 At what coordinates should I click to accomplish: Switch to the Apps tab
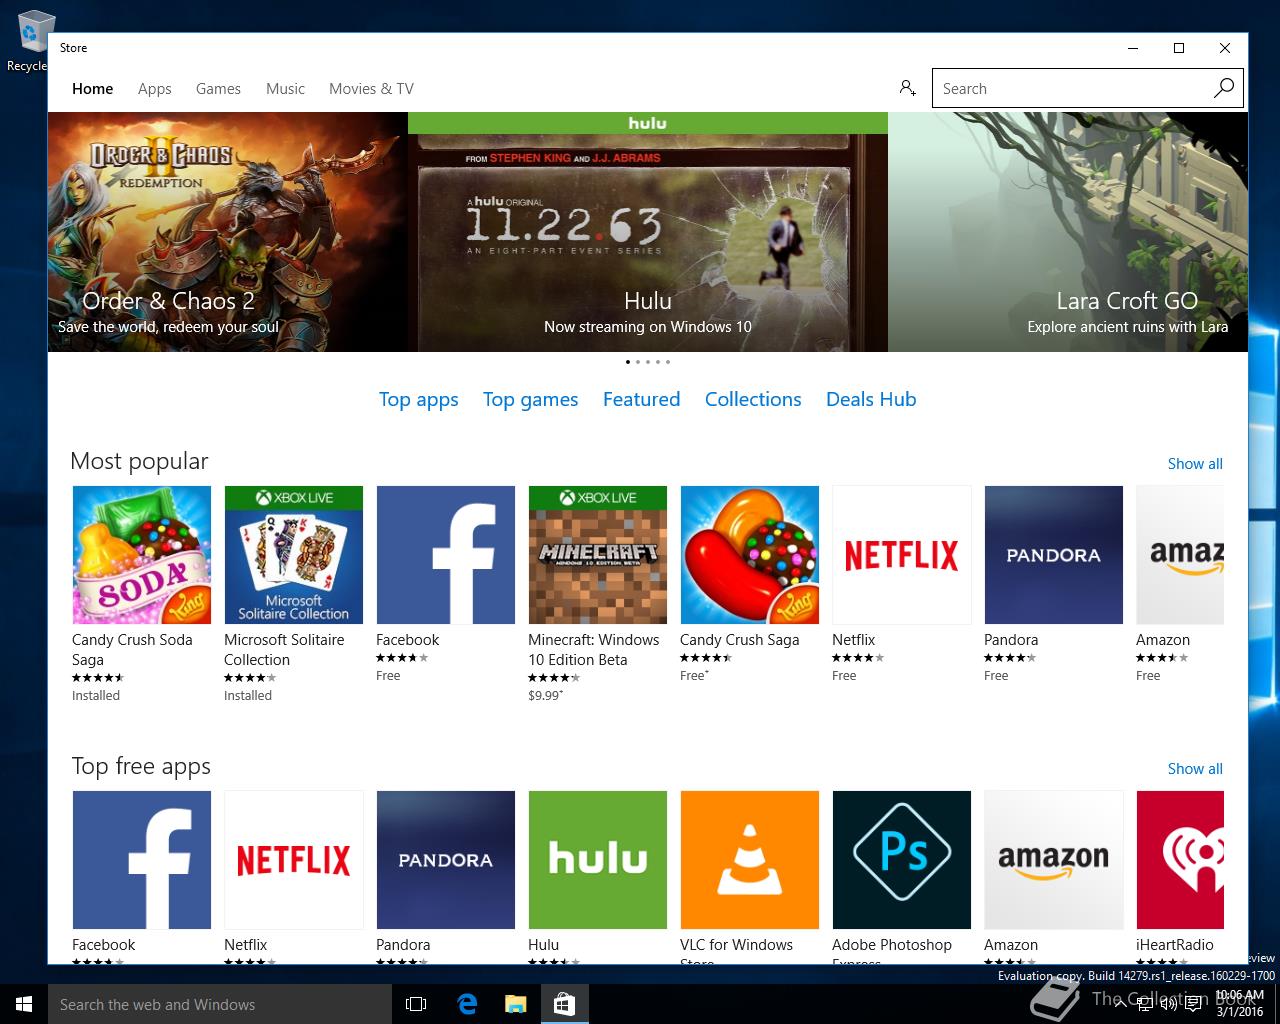pyautogui.click(x=155, y=89)
